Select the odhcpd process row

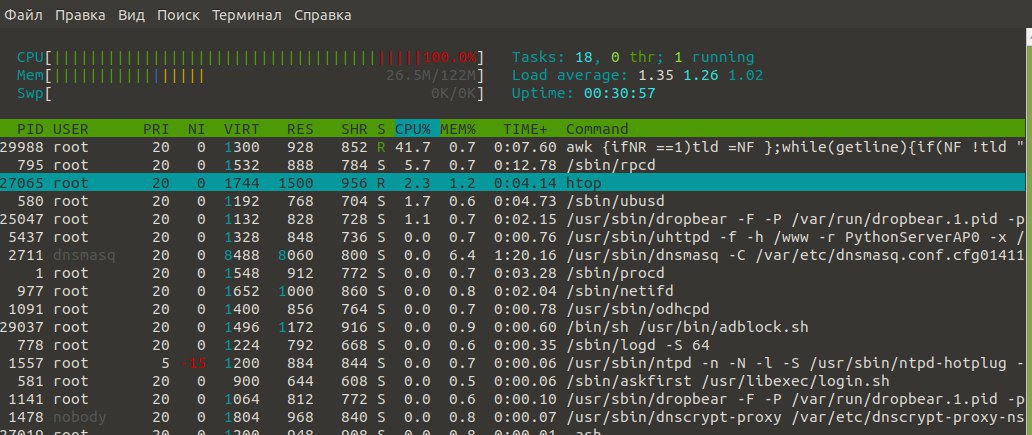513,309
